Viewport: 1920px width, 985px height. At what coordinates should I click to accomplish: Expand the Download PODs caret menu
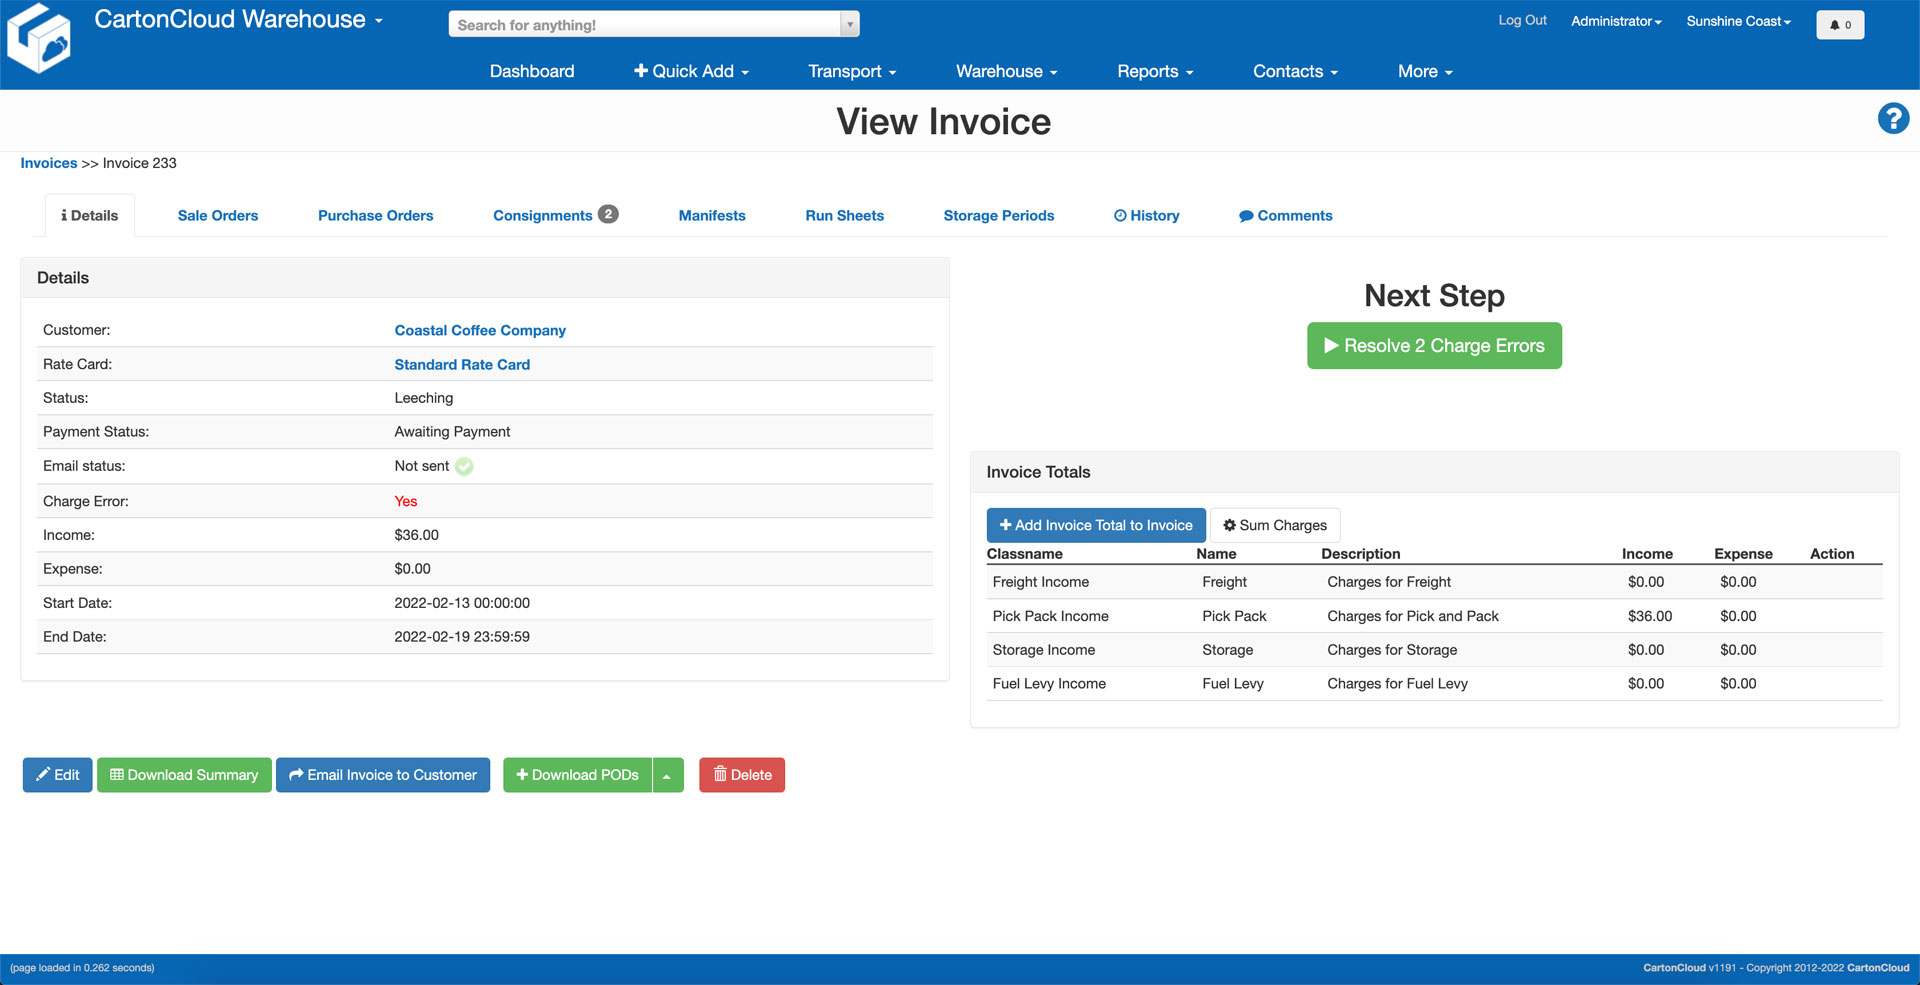click(668, 774)
